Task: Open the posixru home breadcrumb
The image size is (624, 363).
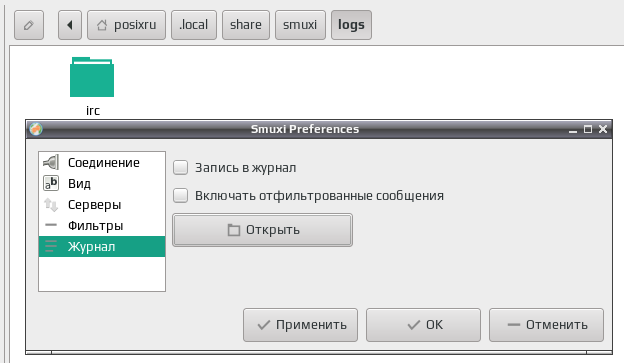Action: pyautogui.click(x=126, y=25)
